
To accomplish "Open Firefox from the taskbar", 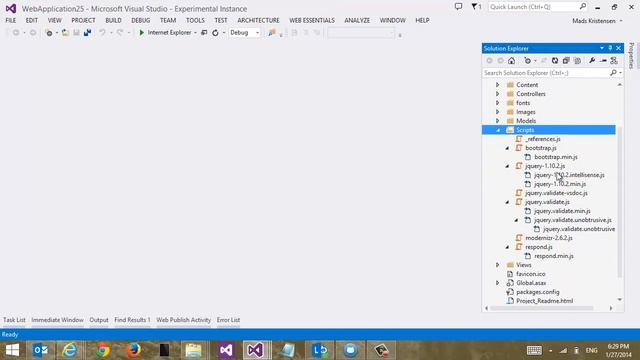I will pos(133,350).
